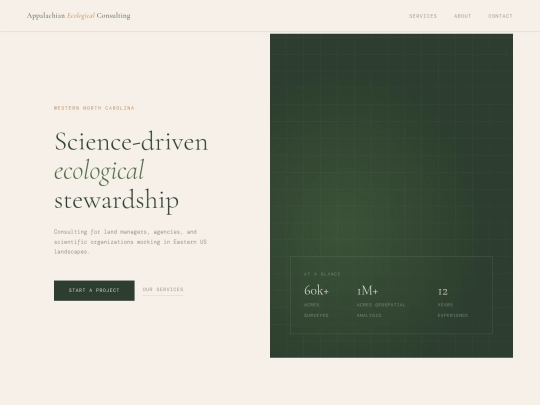Go to the About page link
Viewport: 540px width, 405px height.
(462, 16)
